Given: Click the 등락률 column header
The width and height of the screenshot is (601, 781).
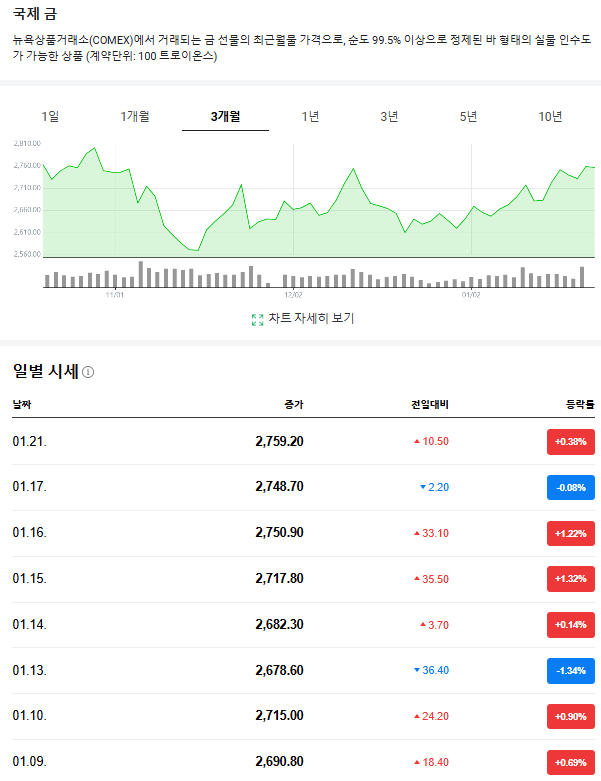Looking at the screenshot, I should pyautogui.click(x=579, y=405).
